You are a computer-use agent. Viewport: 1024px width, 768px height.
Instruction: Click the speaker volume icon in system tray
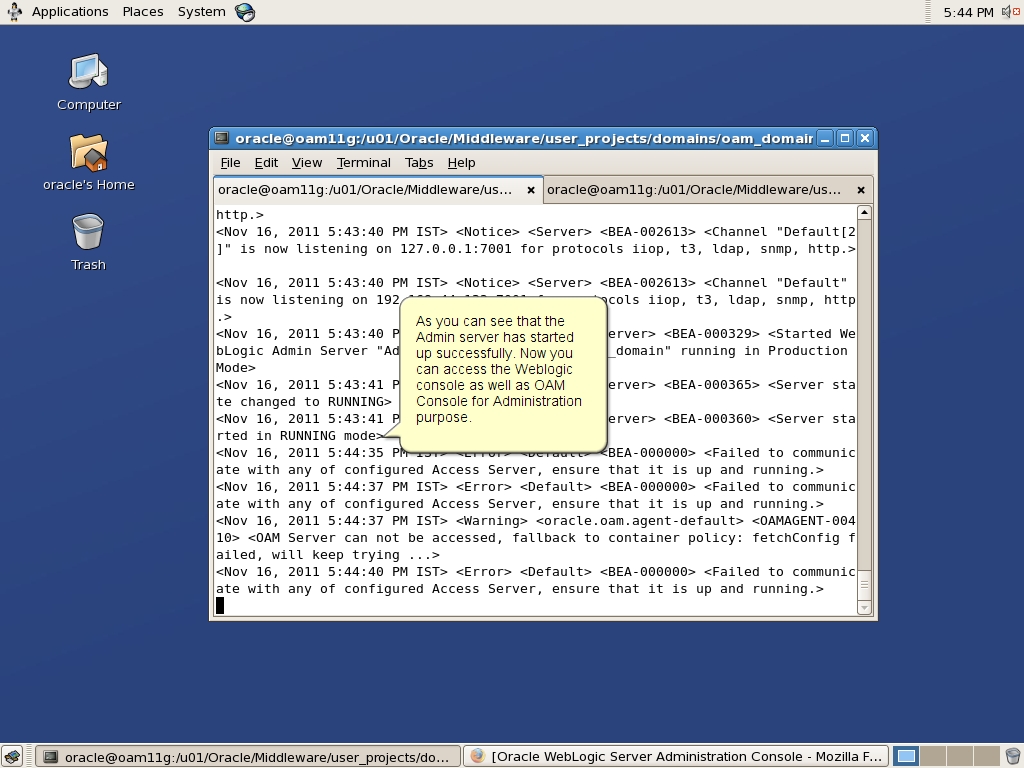[x=1006, y=11]
